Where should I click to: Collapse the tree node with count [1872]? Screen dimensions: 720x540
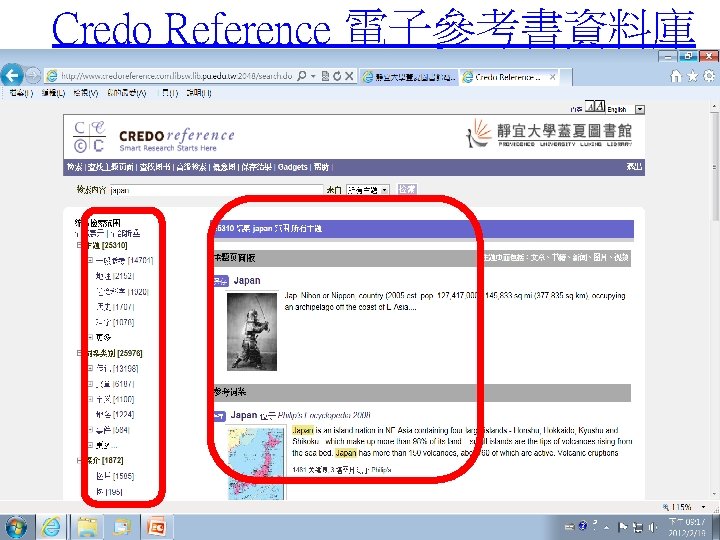[x=79, y=460]
